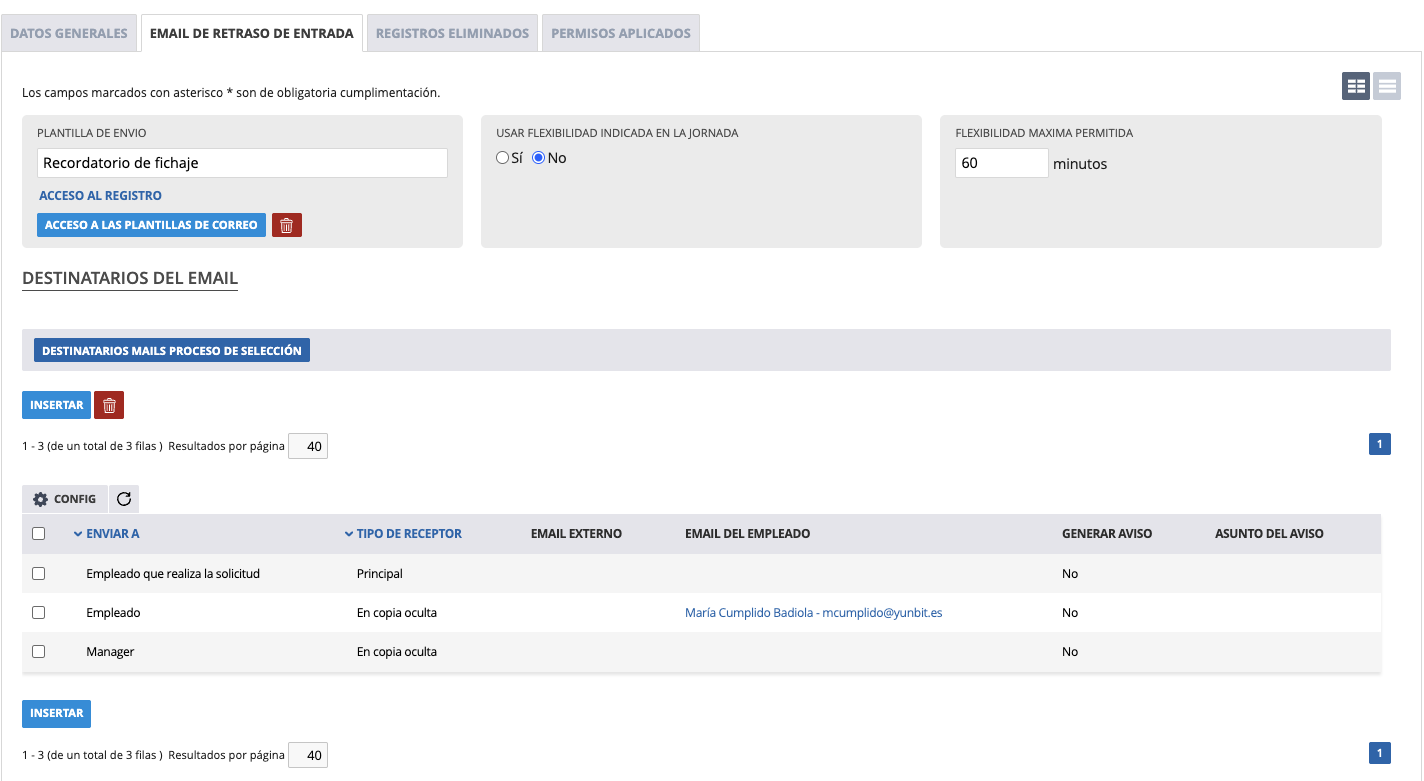Switch to the Permisos Aplicados tab
1424x781 pixels.
click(620, 33)
